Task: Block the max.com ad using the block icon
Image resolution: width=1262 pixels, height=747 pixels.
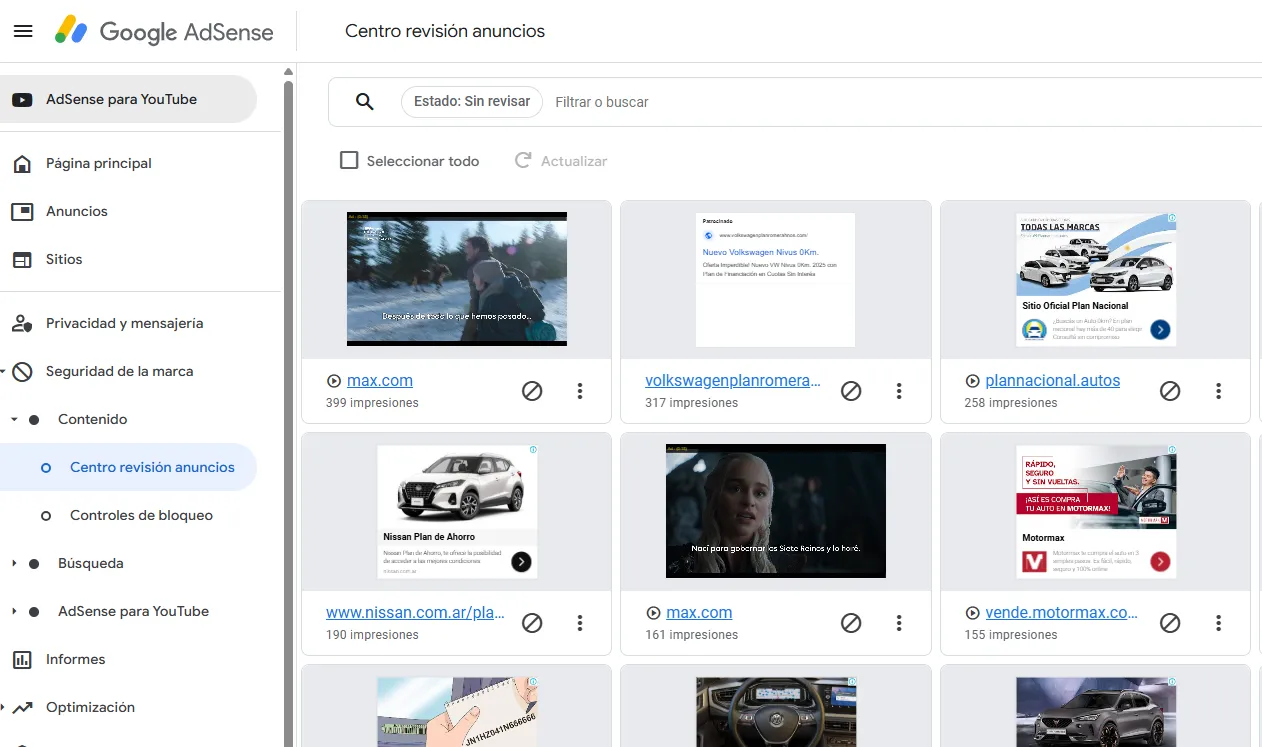Action: pyautogui.click(x=532, y=391)
